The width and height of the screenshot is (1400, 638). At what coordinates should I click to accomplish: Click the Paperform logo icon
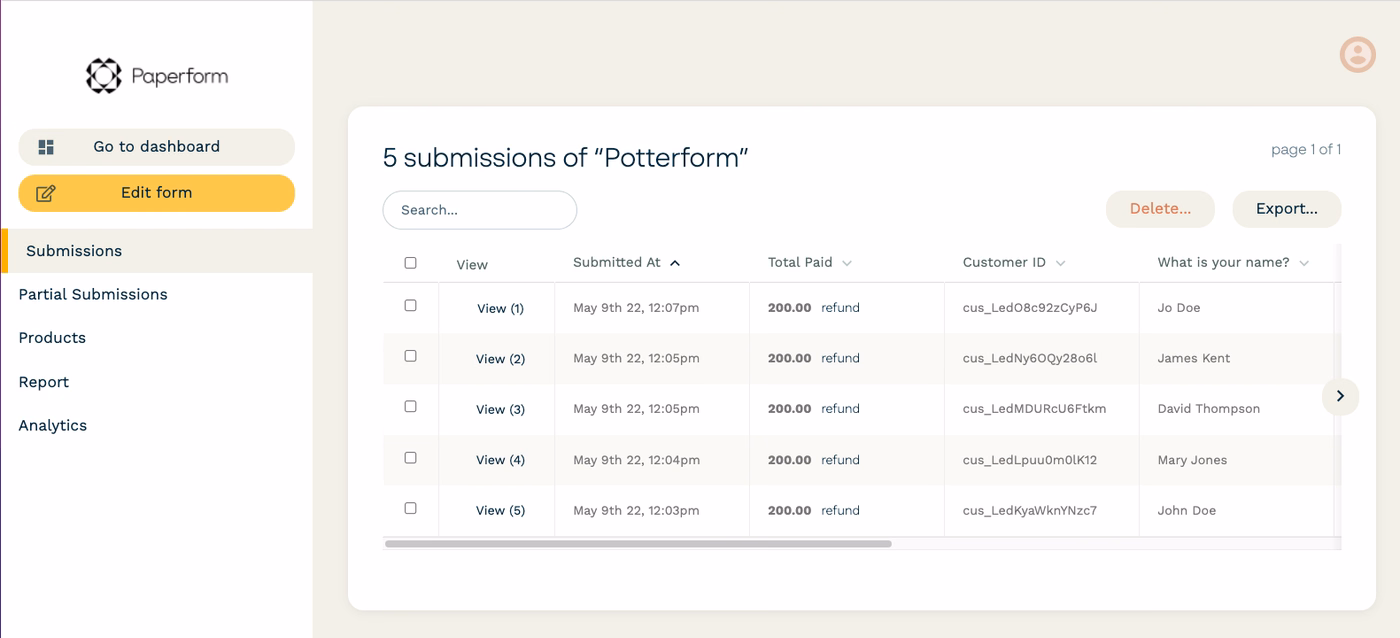pos(103,76)
